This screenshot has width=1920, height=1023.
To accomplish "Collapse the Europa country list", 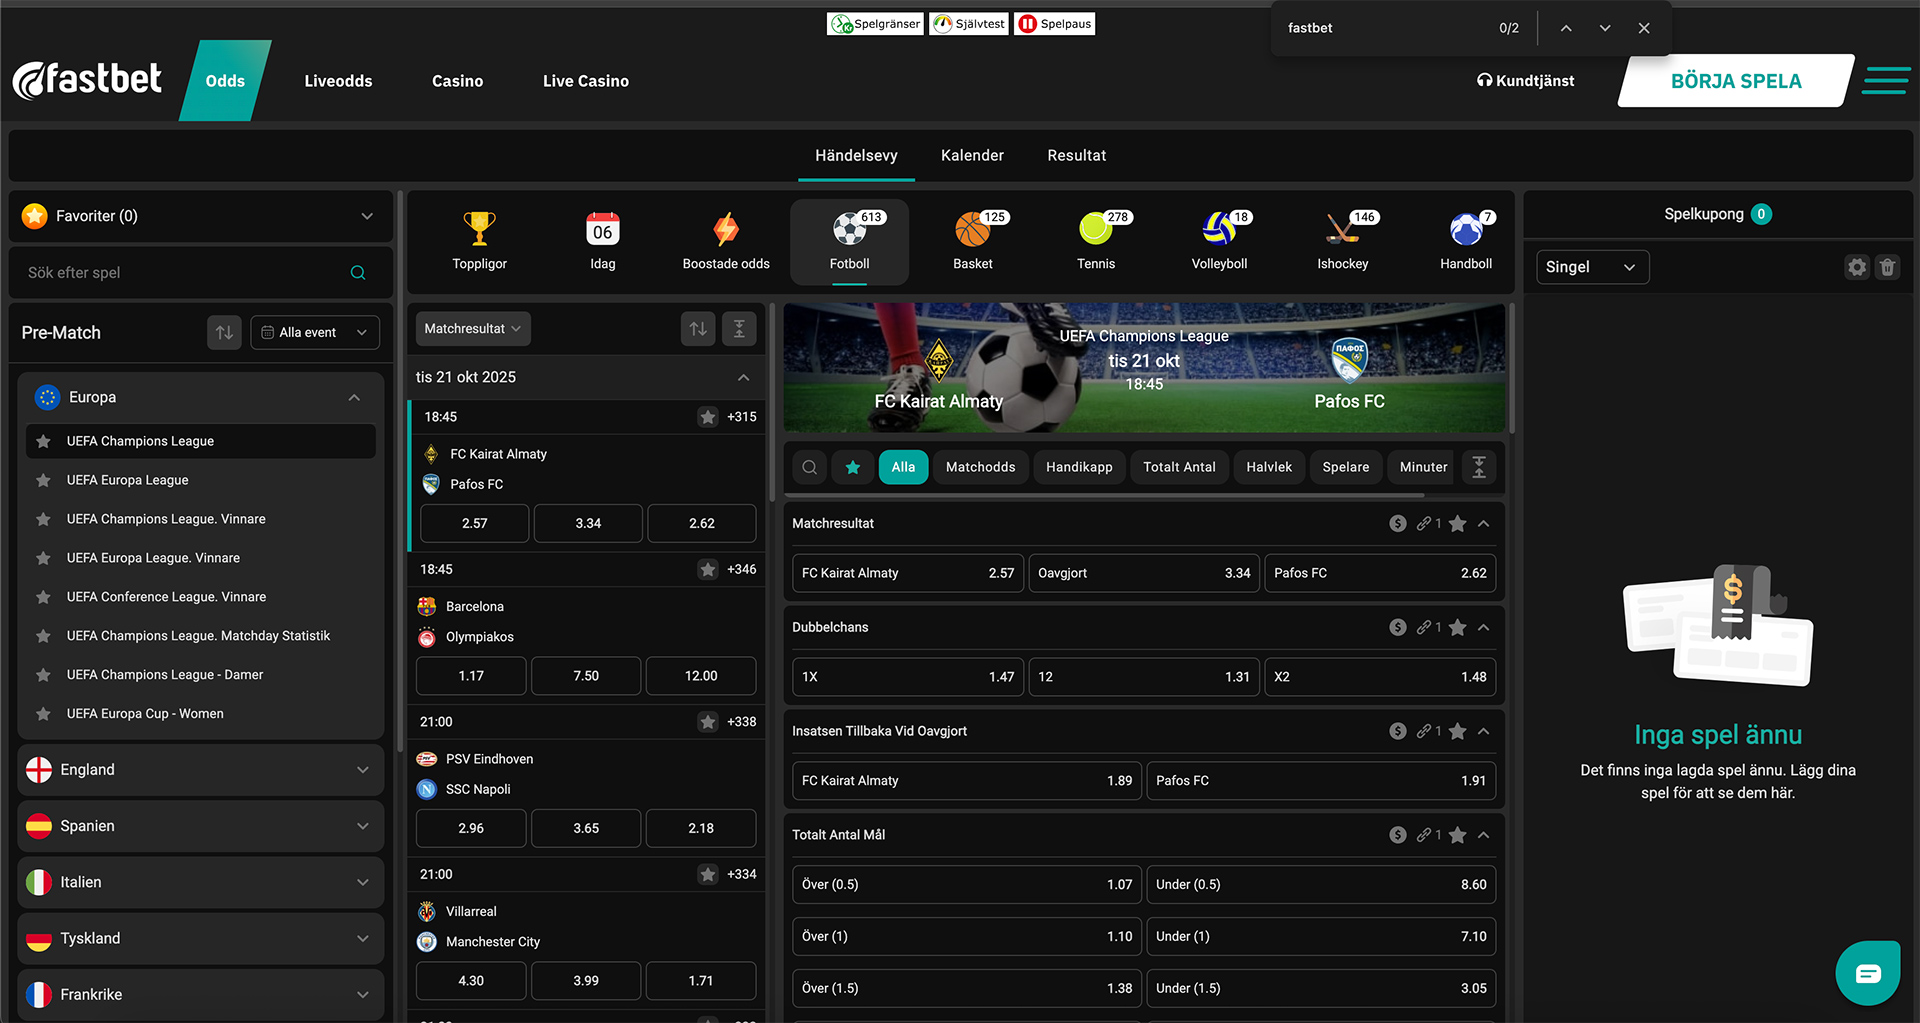I will (354, 397).
